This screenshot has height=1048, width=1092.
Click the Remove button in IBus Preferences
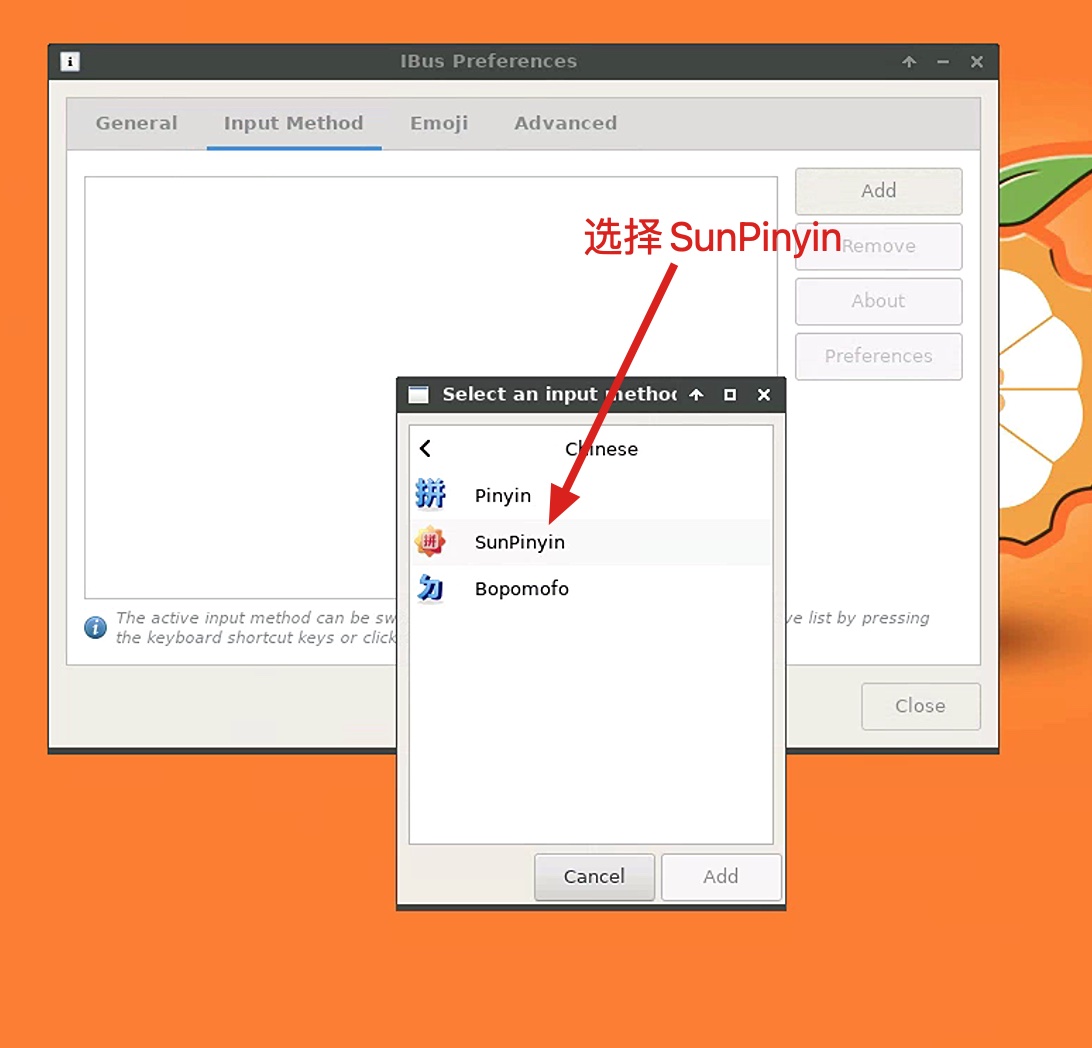coord(878,246)
